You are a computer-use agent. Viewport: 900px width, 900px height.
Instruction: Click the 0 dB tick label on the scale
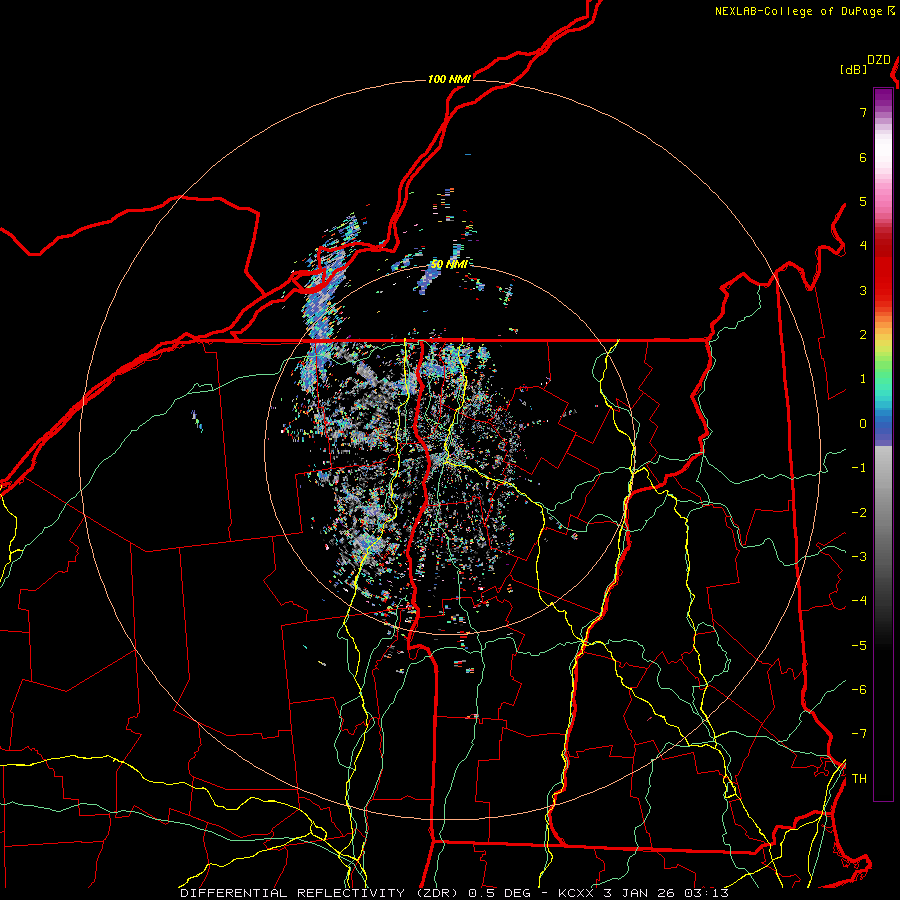coord(863,424)
